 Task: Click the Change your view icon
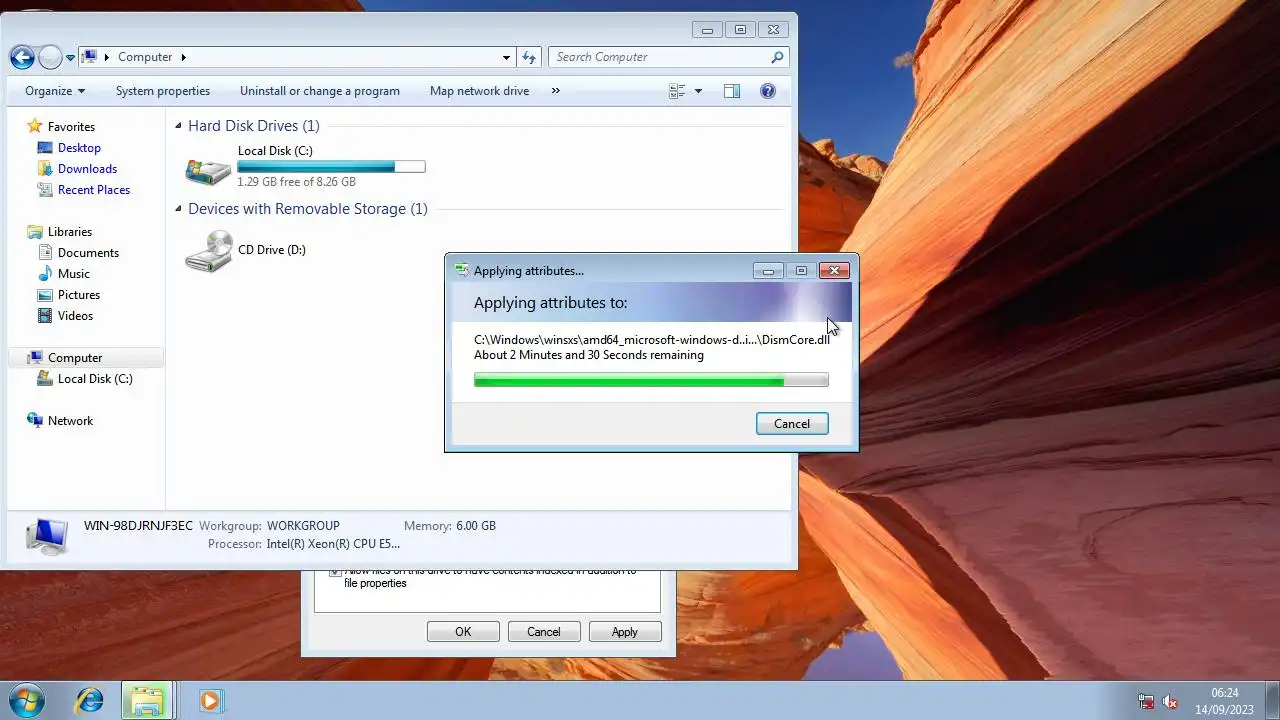tap(677, 91)
